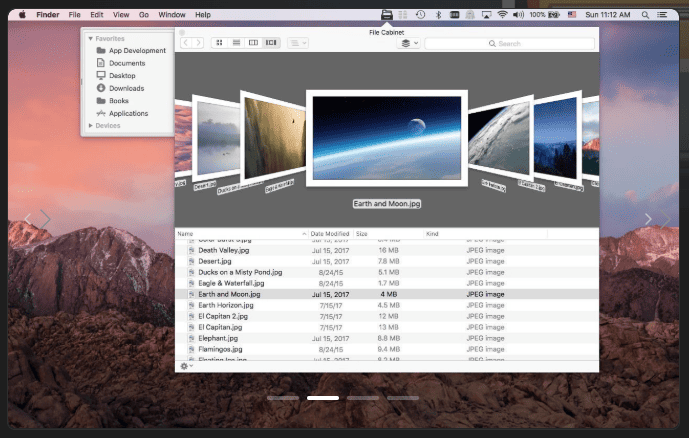Click the Wi-Fi status icon
This screenshot has width=689, height=438.
502,14
